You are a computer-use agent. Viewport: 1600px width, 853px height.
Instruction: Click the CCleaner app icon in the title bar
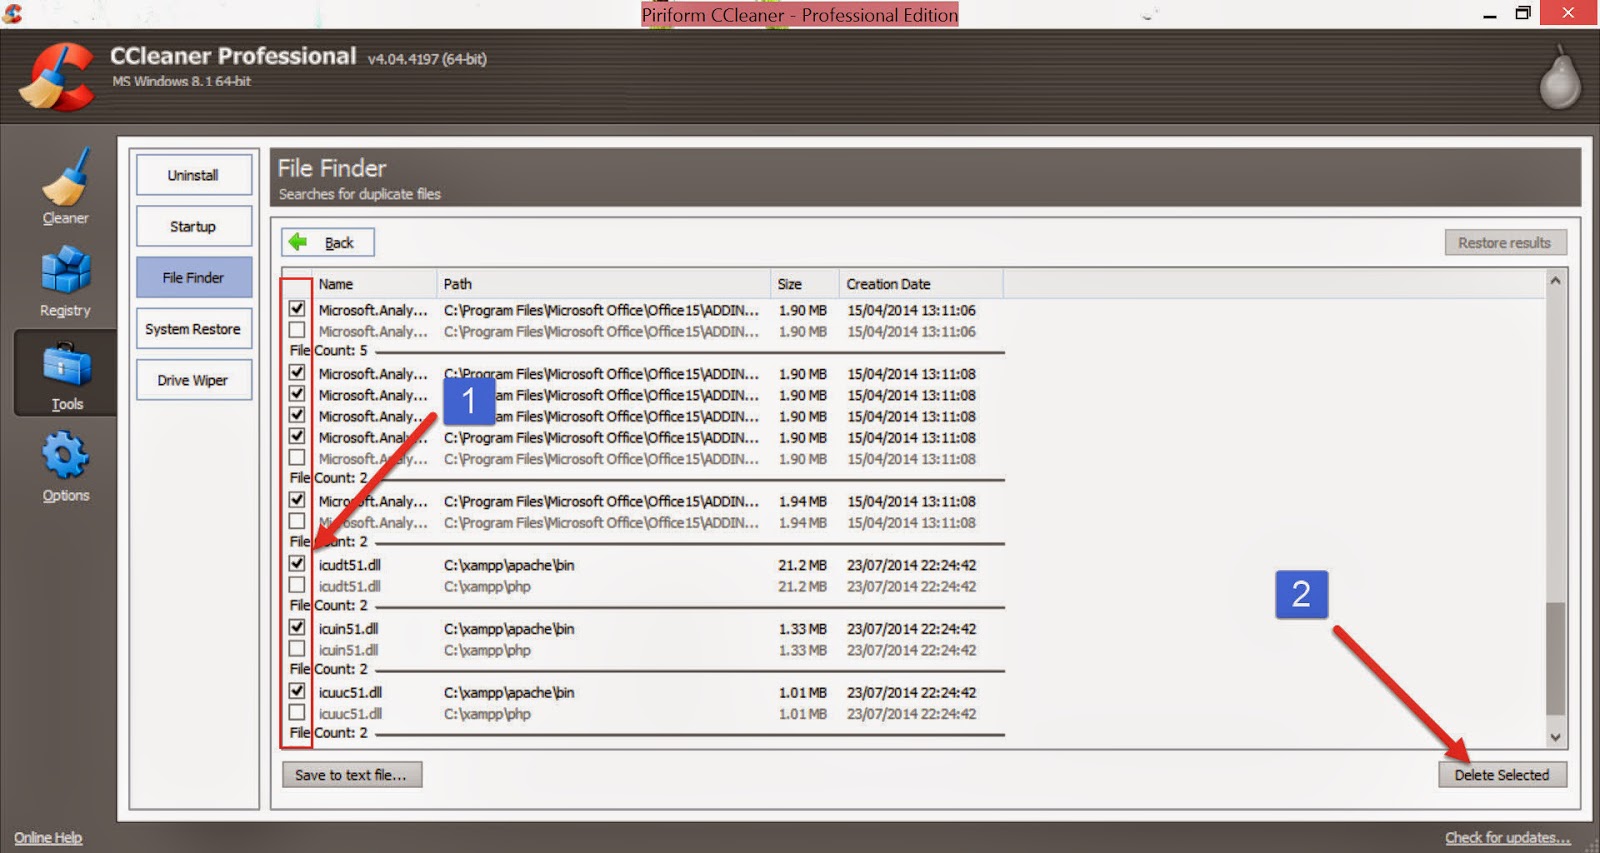(x=12, y=14)
